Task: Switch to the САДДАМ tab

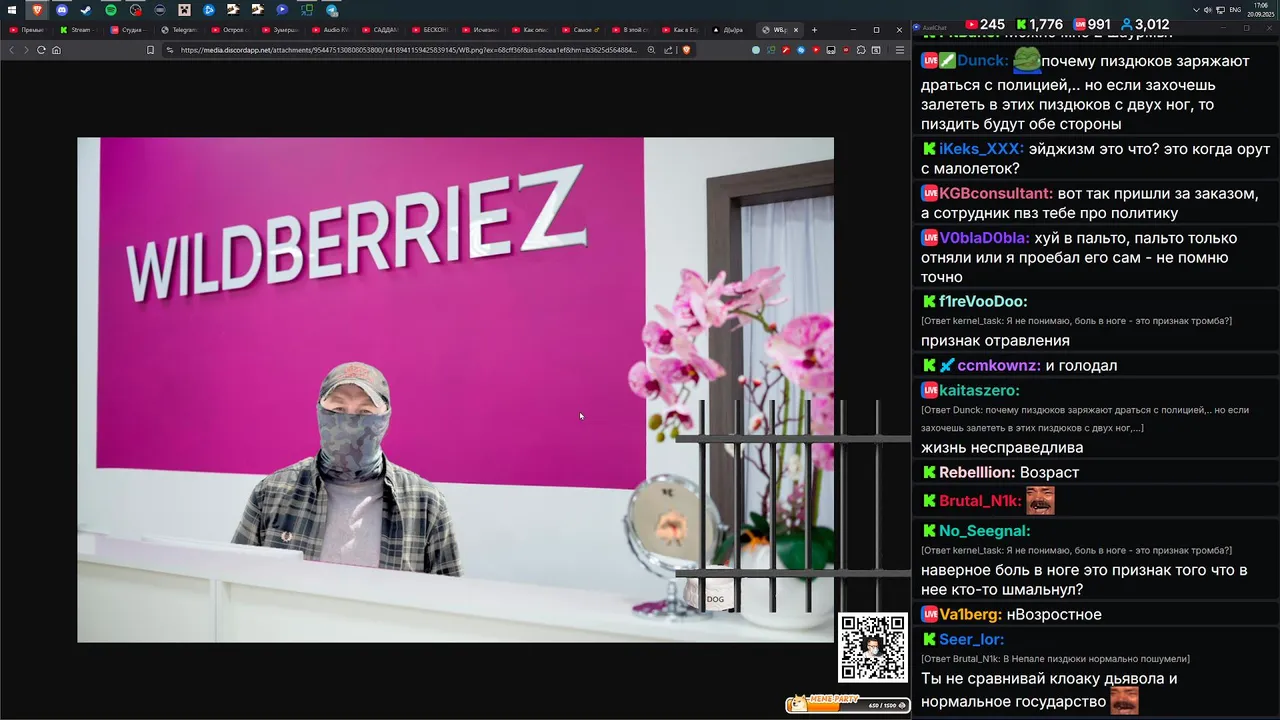Action: coord(381,30)
